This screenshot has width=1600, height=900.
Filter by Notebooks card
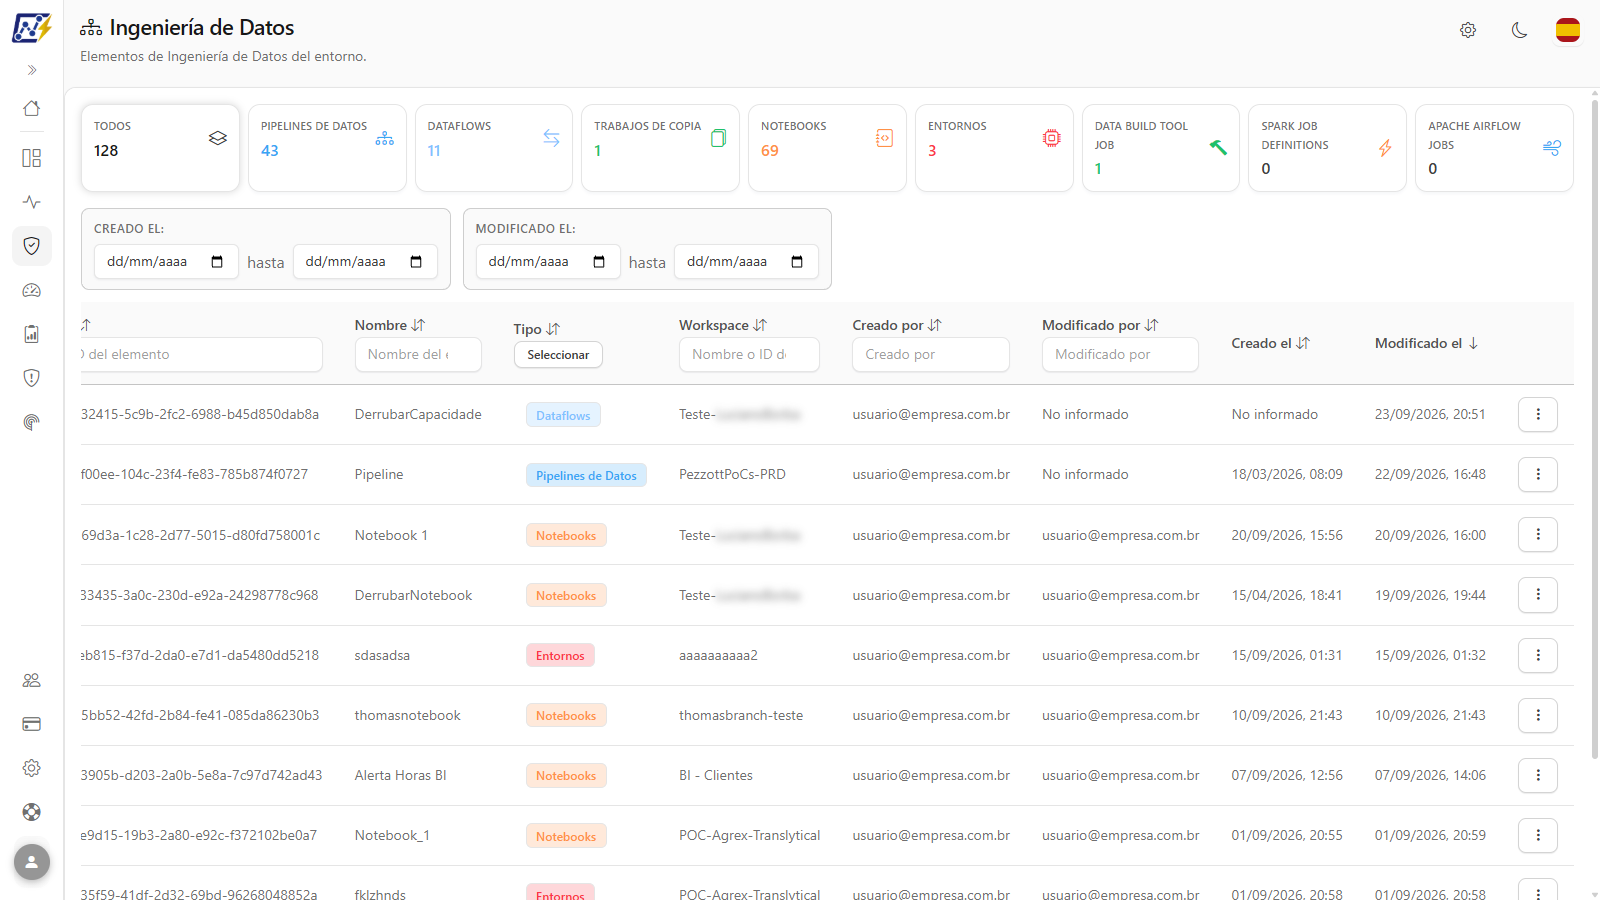point(827,148)
